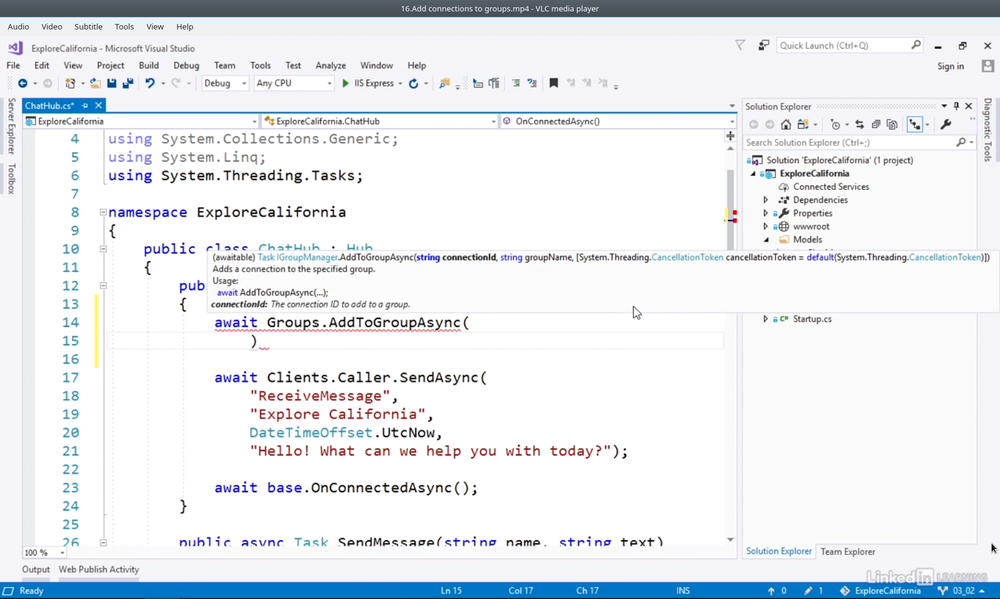This screenshot has height=599, width=1000.
Task: Click the Solution Explorer Home icon
Action: click(786, 124)
